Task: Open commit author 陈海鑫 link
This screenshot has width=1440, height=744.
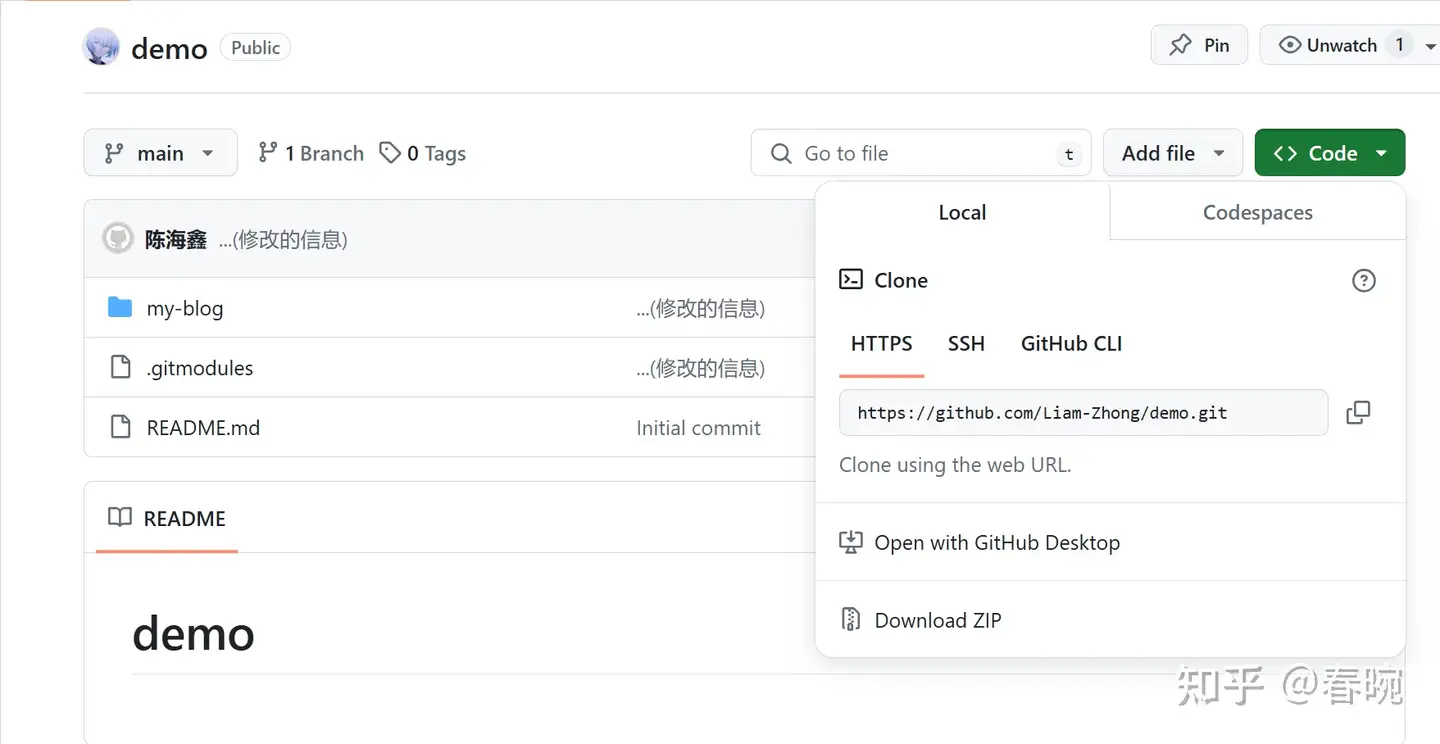Action: point(176,239)
